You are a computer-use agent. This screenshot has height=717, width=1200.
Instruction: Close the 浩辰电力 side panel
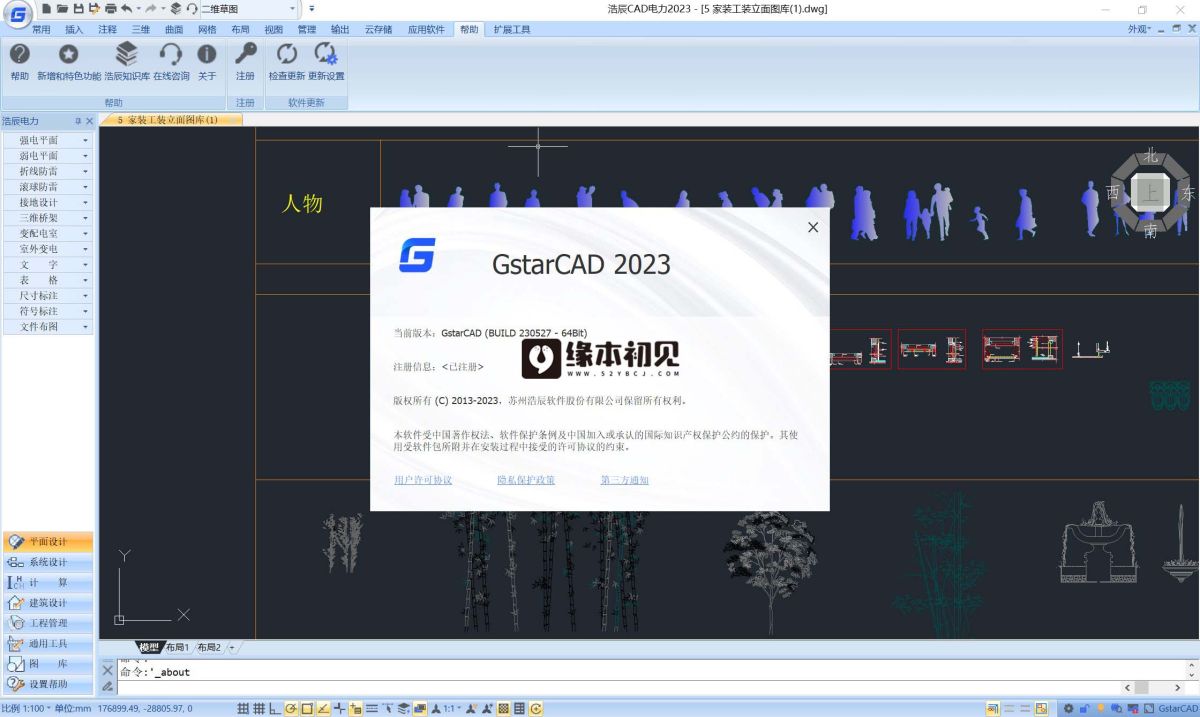pyautogui.click(x=89, y=121)
